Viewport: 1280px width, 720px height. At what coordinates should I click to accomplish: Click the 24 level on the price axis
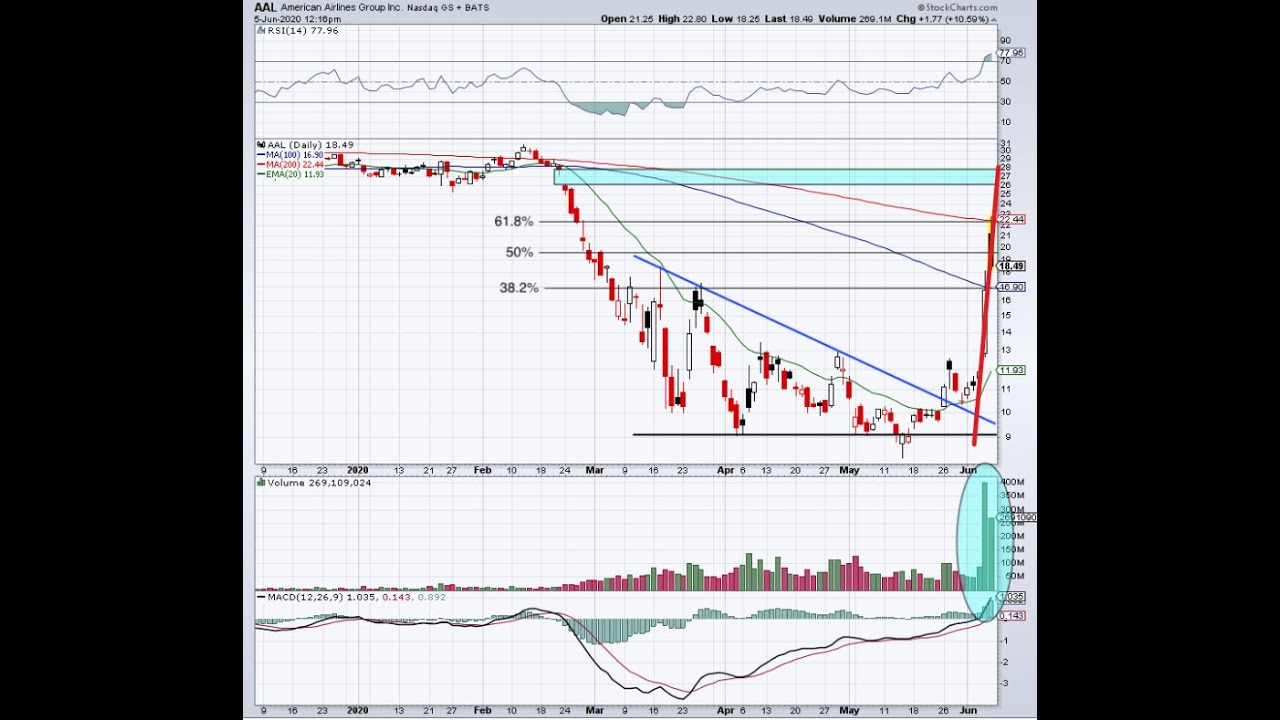pos(1004,204)
